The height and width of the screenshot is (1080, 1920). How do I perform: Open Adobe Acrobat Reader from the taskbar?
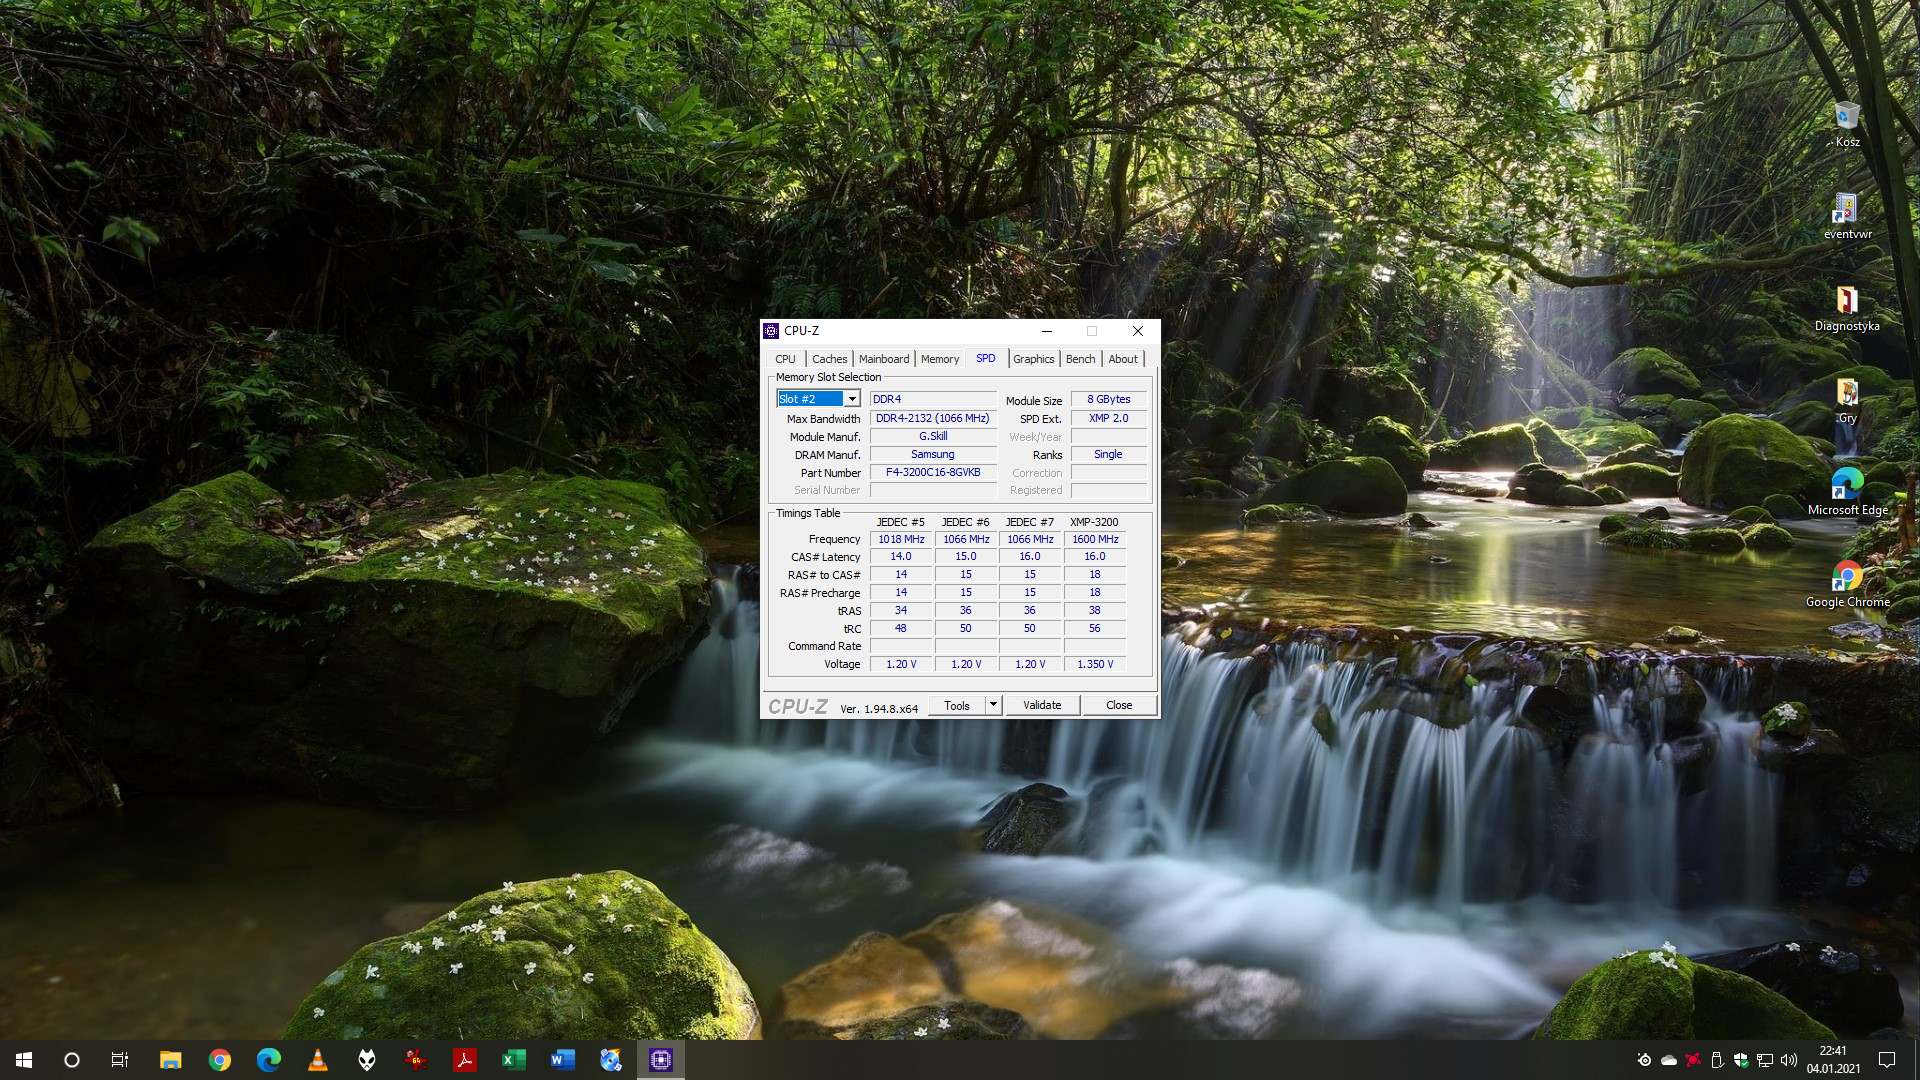click(465, 1060)
